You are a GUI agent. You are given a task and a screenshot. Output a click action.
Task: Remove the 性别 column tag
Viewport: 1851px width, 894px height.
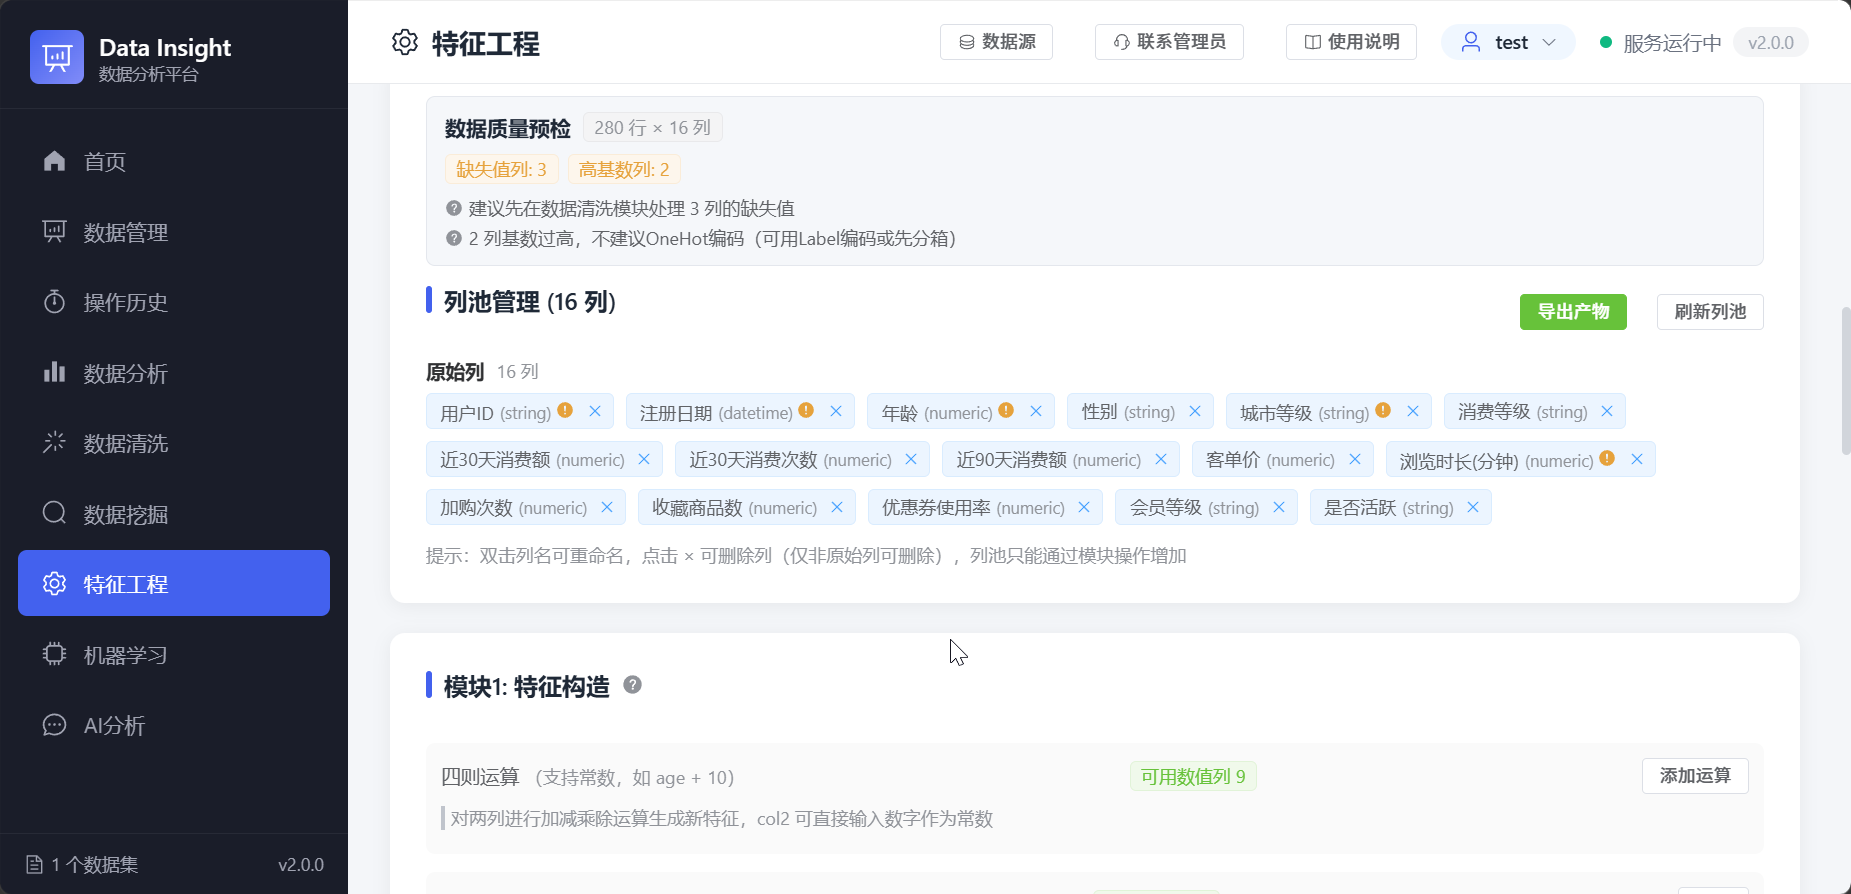pos(1195,411)
